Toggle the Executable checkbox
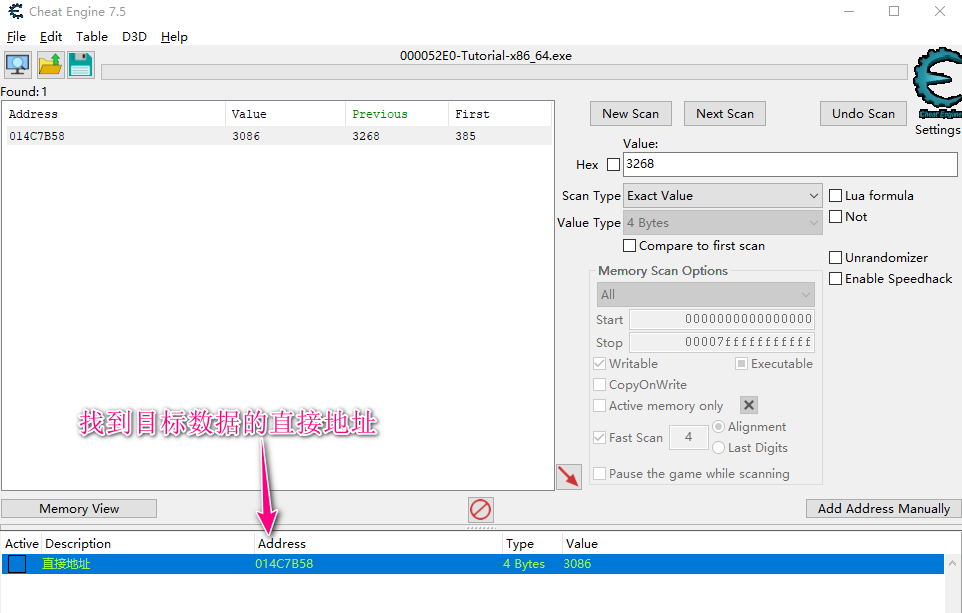This screenshot has height=613, width=962. (x=741, y=364)
